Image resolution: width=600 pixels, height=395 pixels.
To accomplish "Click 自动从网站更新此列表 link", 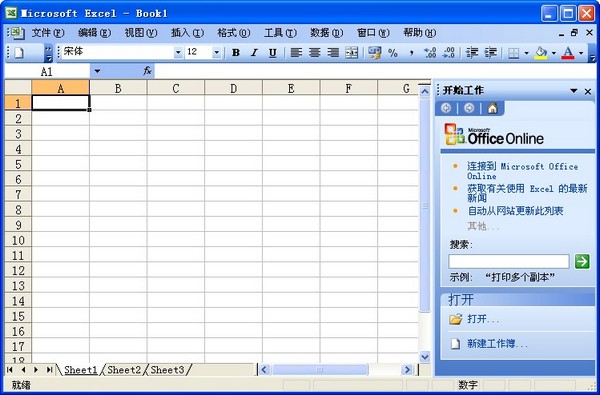I will click(x=515, y=211).
